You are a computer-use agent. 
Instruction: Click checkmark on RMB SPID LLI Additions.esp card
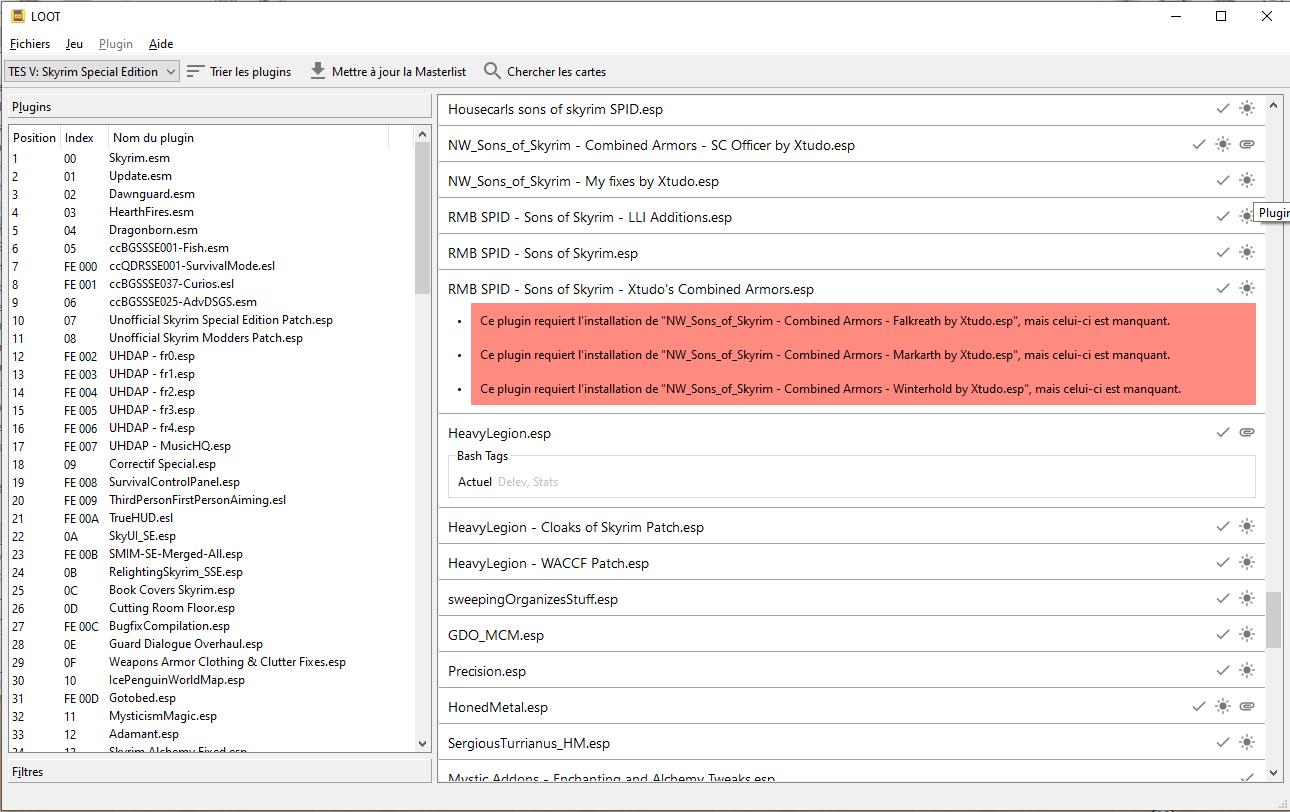pos(1222,216)
